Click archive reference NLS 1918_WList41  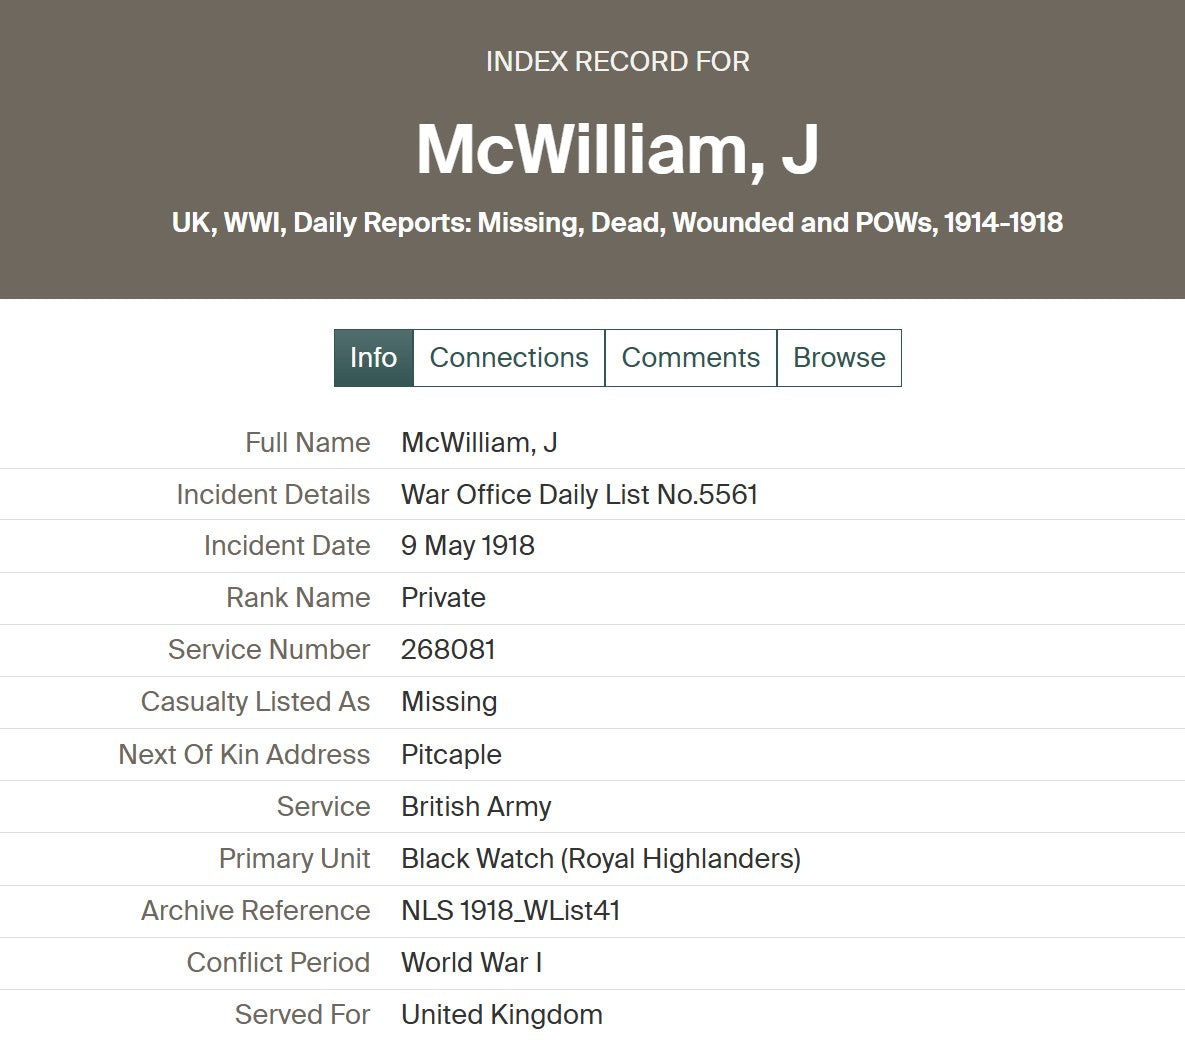pos(510,911)
